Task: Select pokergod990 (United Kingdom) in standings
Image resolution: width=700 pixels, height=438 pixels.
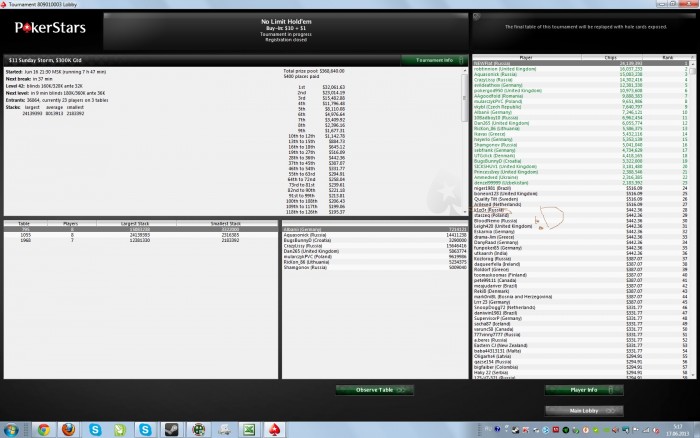Action: click(x=581, y=91)
